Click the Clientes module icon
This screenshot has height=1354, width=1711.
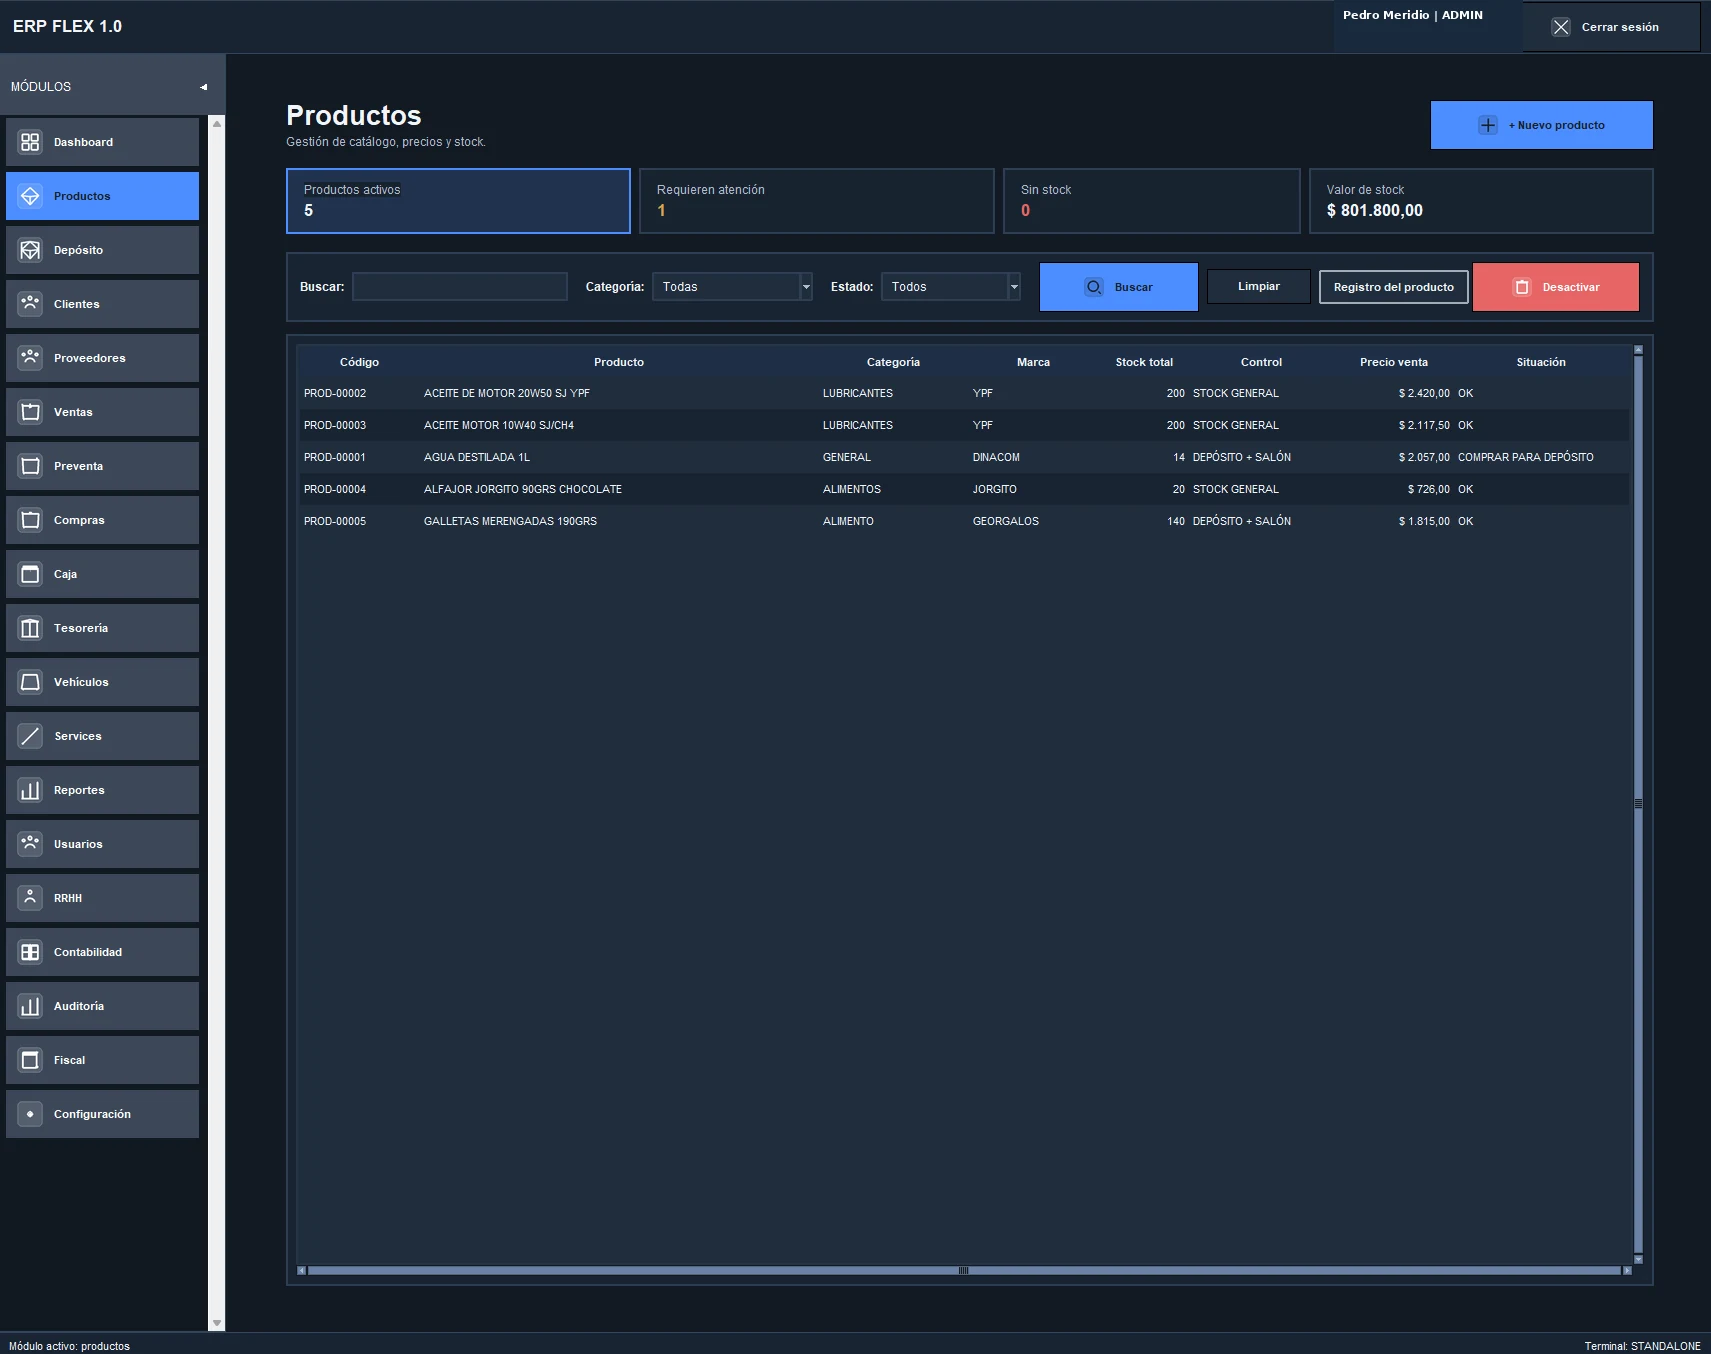coord(30,304)
